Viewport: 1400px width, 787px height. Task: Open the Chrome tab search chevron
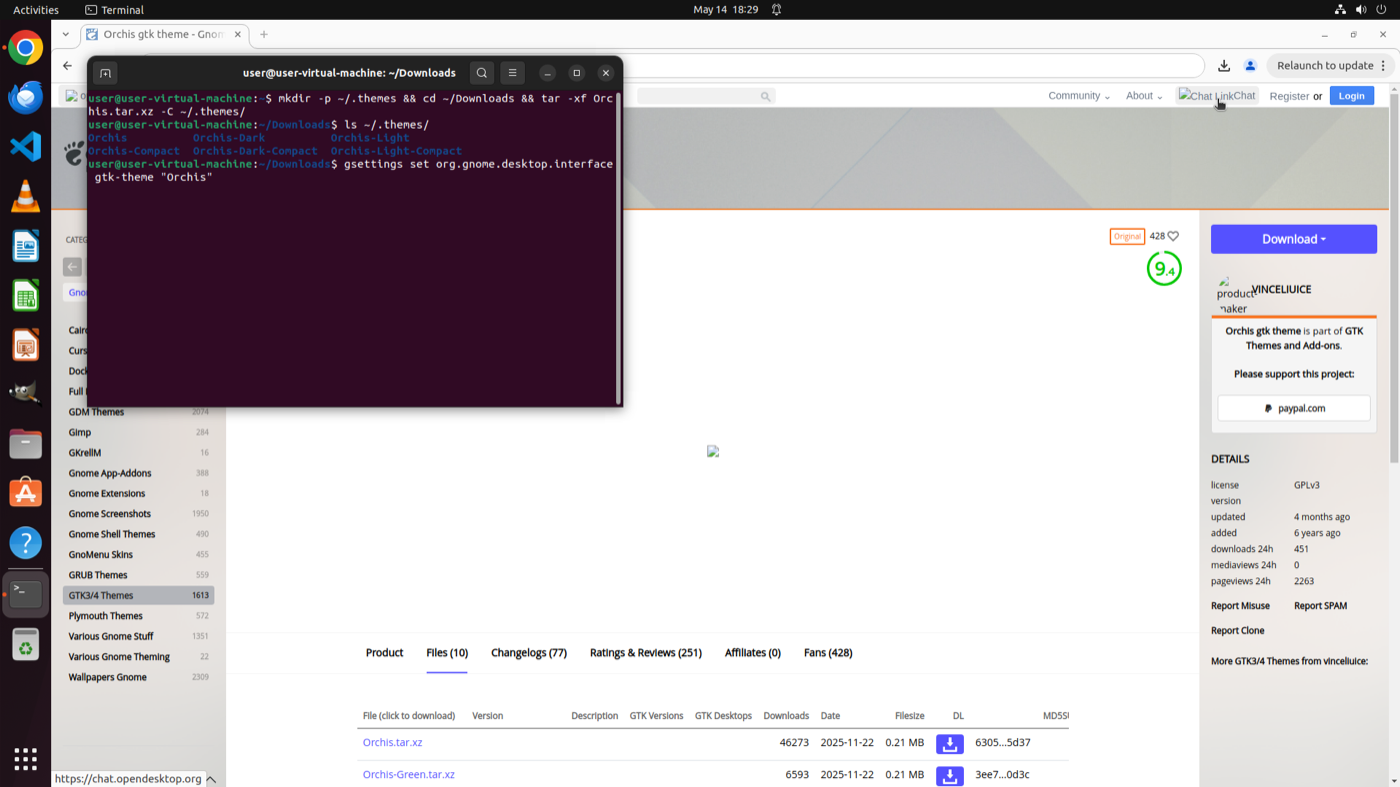coord(66,34)
